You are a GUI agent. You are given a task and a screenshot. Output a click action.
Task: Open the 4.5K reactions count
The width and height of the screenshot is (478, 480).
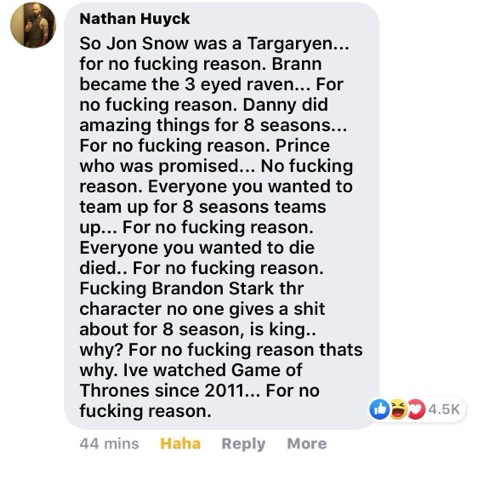444,409
